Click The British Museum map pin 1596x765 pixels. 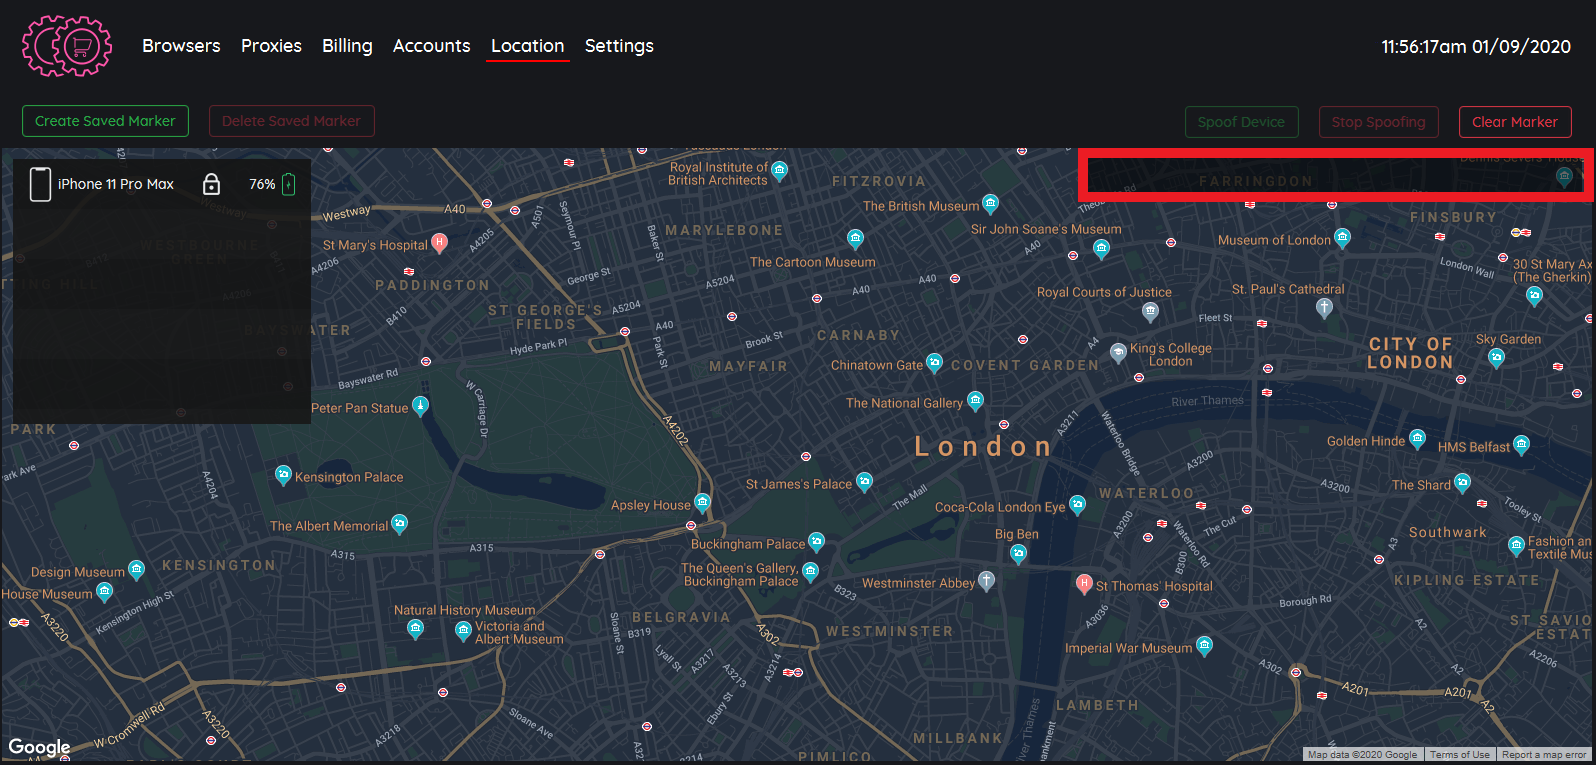point(990,204)
